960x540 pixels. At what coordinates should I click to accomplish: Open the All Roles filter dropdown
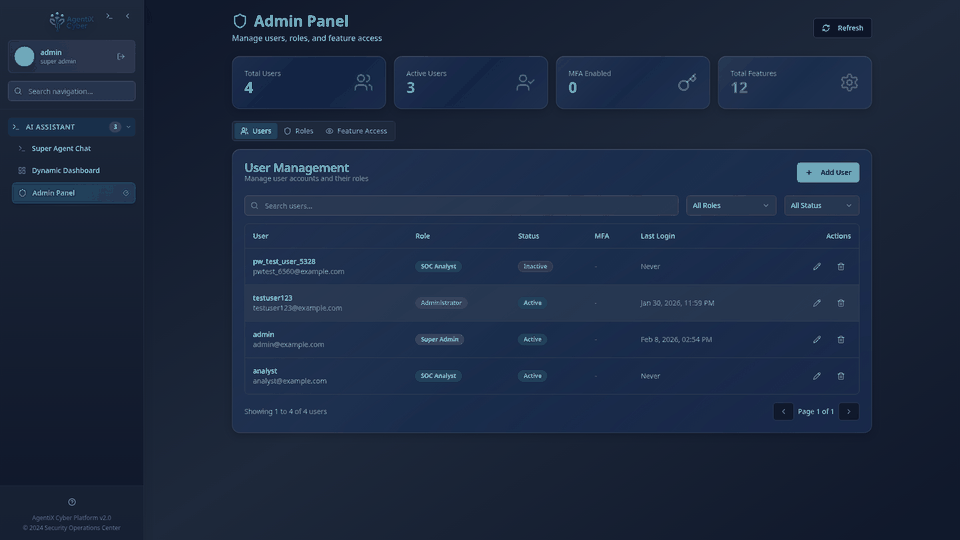pyautogui.click(x=730, y=206)
